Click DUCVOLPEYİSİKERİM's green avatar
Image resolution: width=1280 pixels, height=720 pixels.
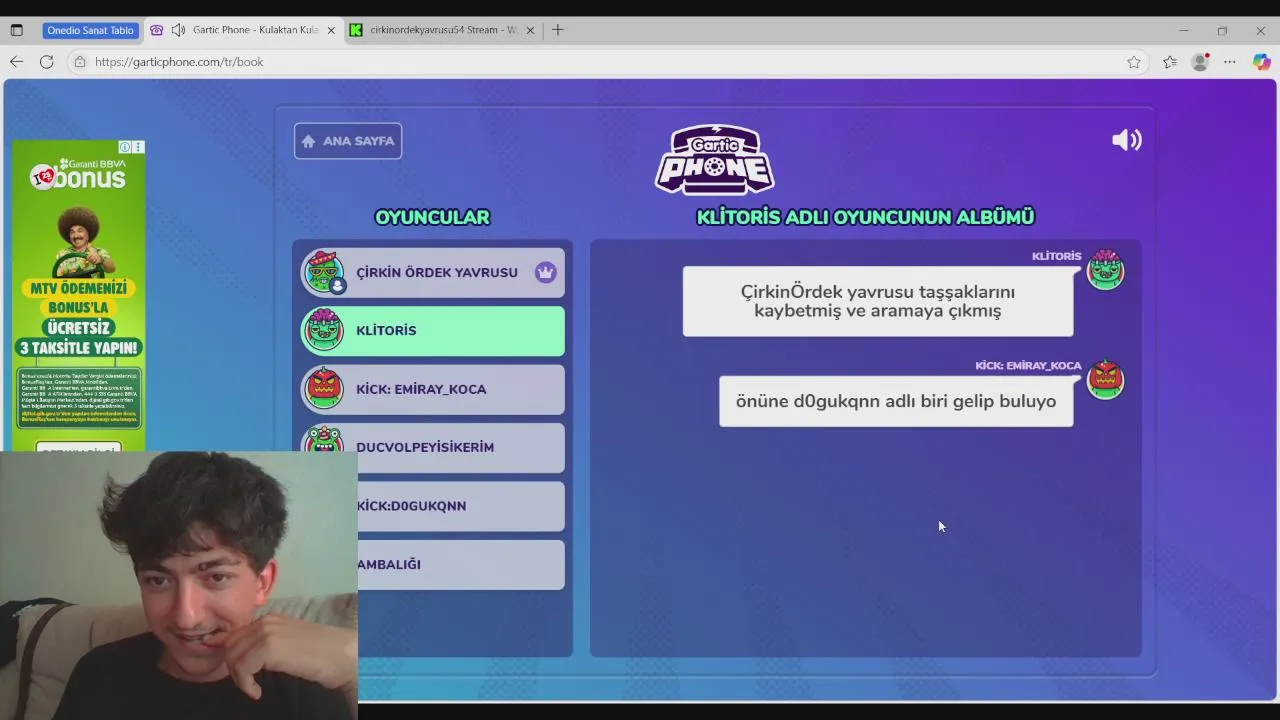324,440
